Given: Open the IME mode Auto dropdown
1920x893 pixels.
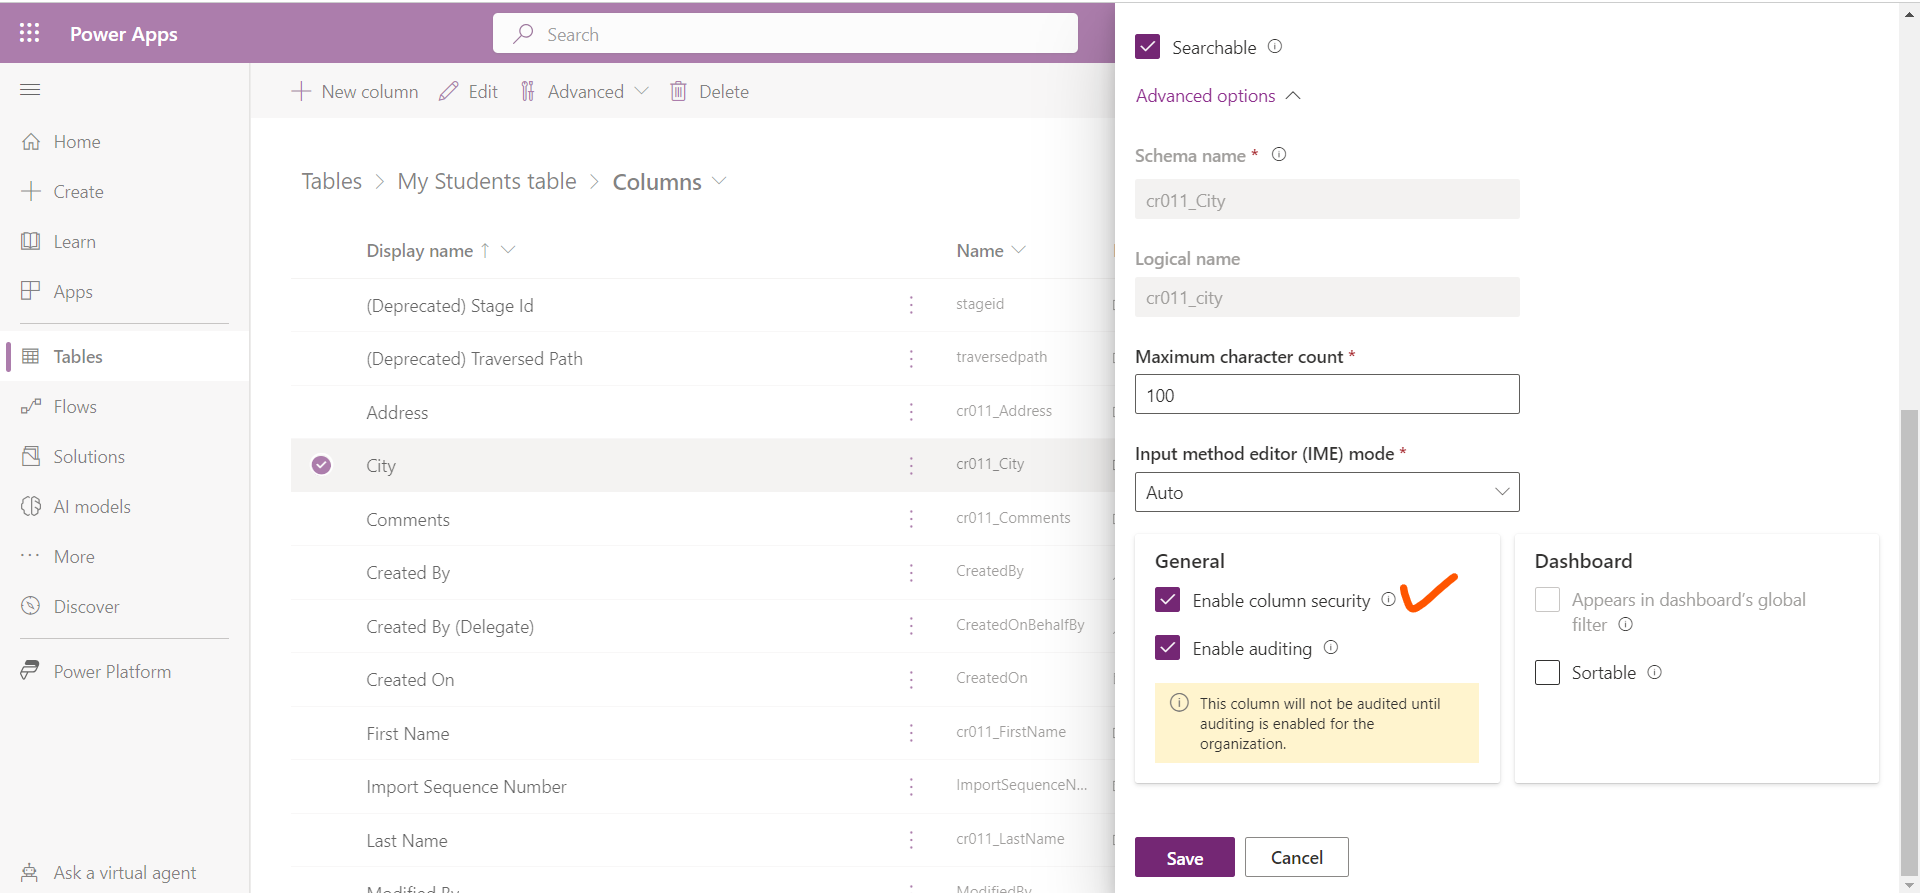Looking at the screenshot, I should point(1326,492).
